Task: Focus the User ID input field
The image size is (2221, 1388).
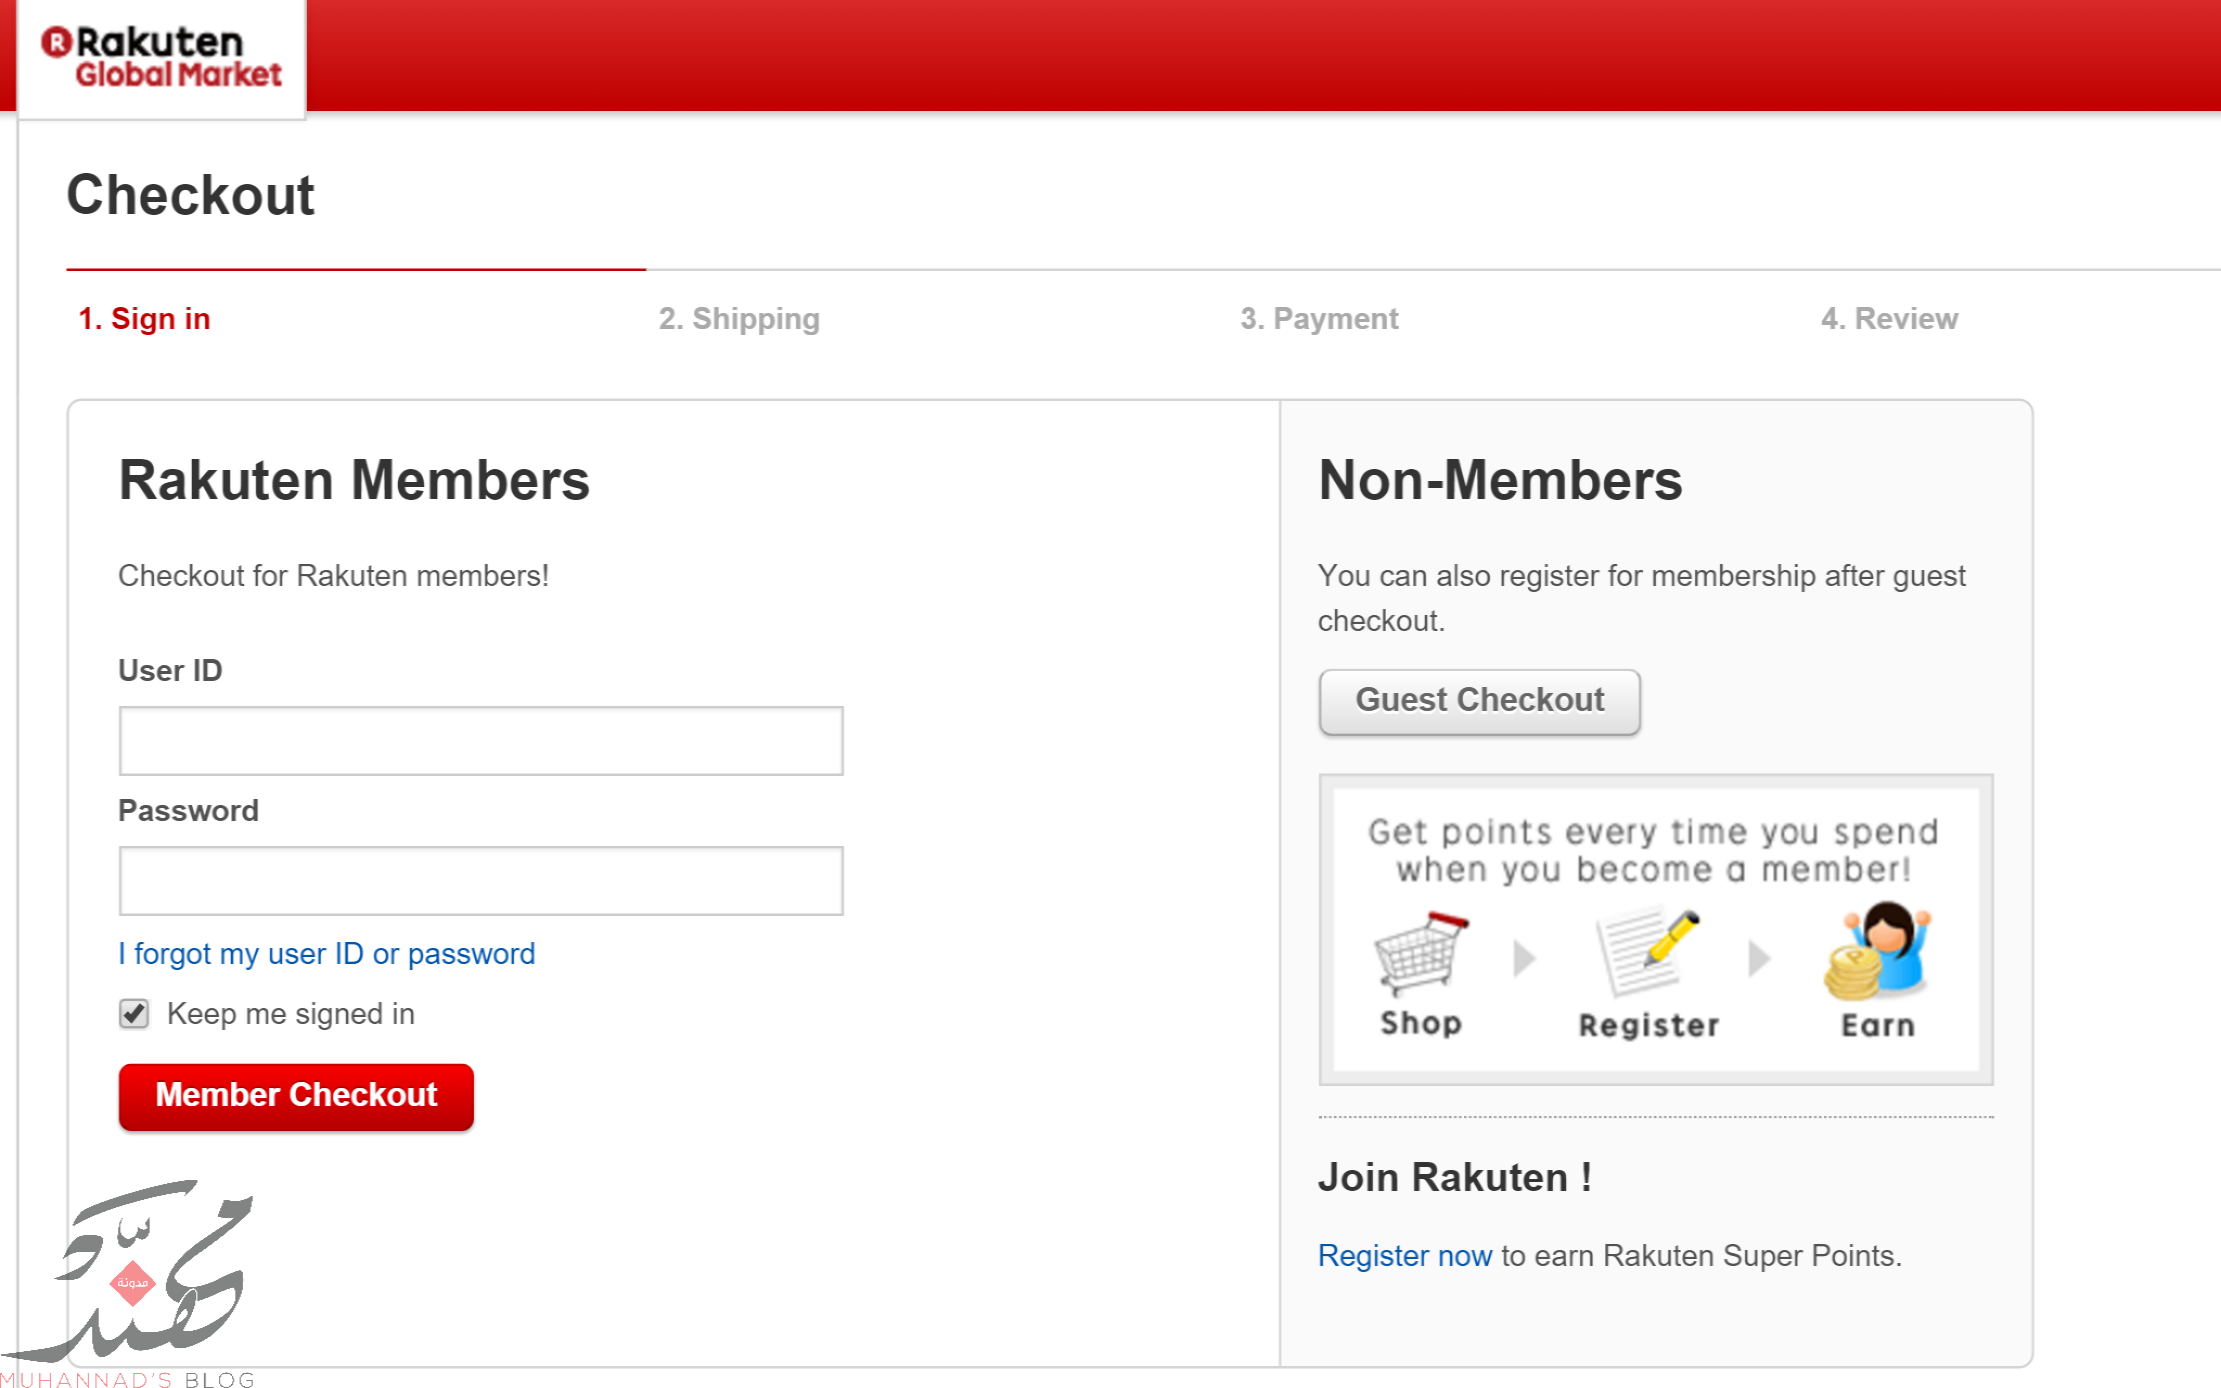Action: pos(481,741)
